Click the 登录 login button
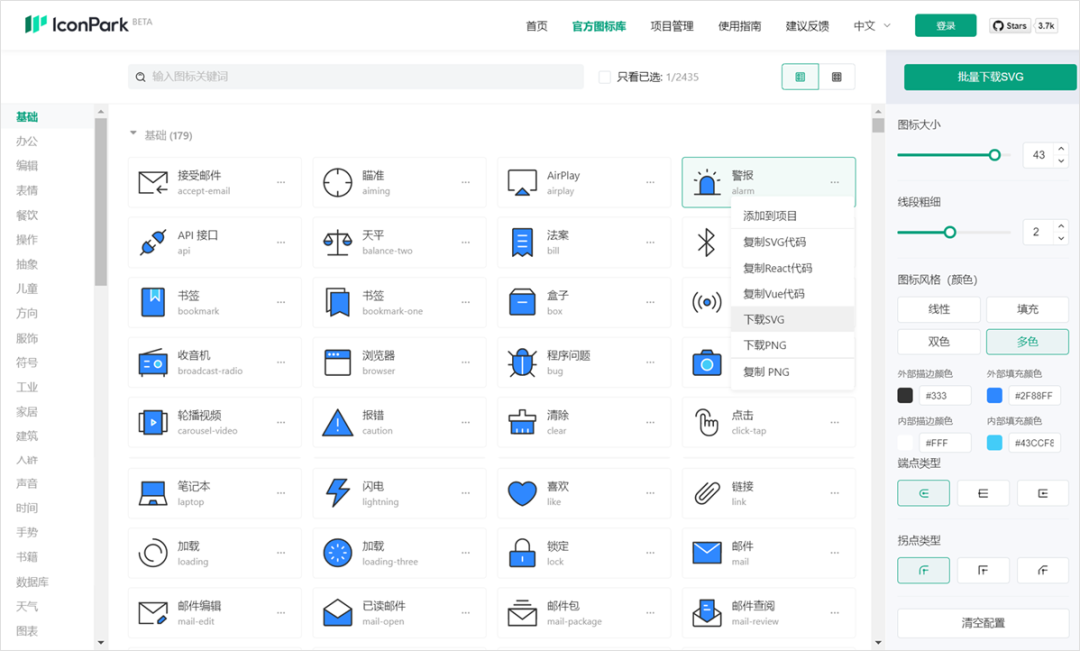This screenshot has width=1080, height=651. (945, 25)
